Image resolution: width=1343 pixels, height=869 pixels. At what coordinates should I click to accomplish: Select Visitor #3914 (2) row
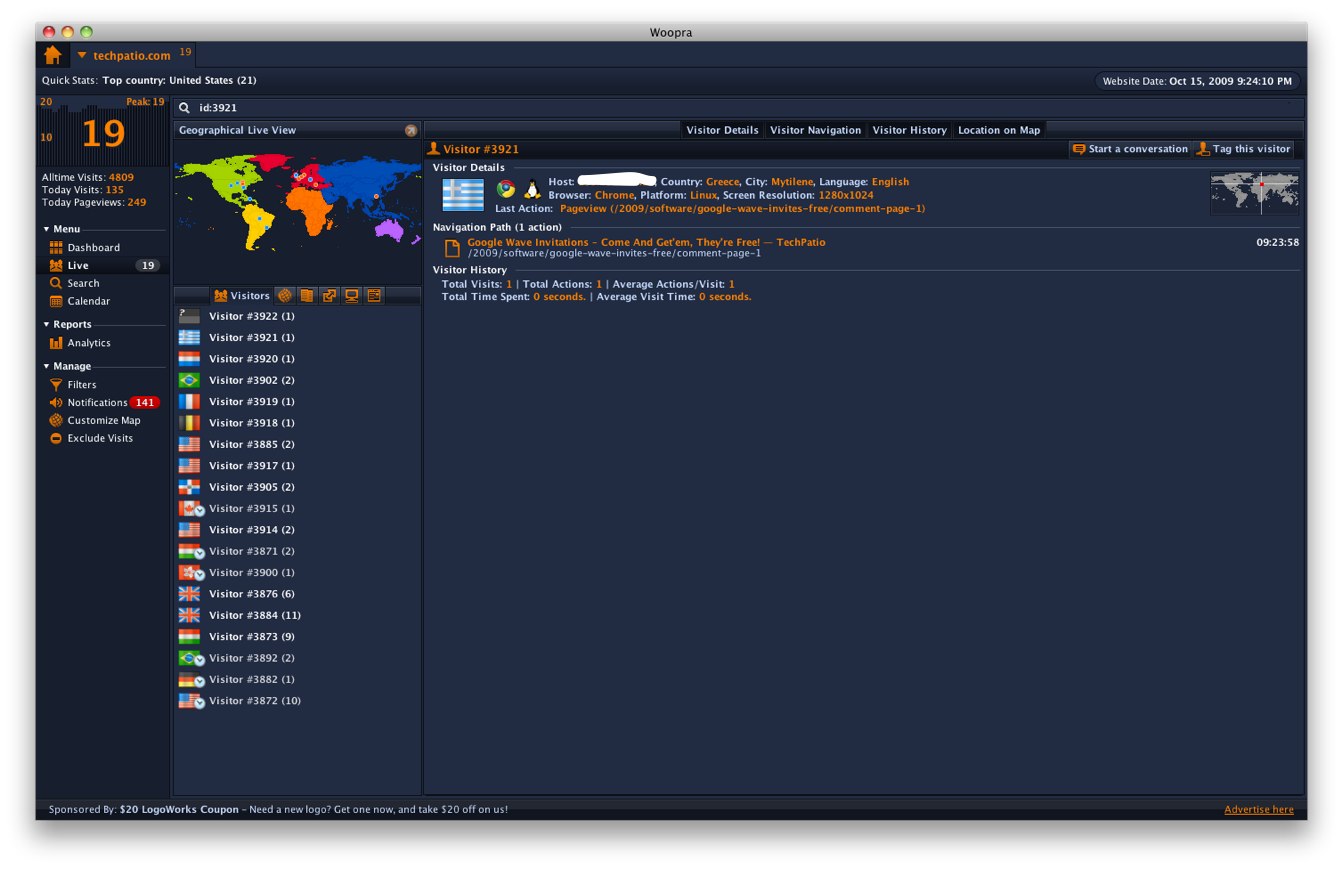(297, 530)
